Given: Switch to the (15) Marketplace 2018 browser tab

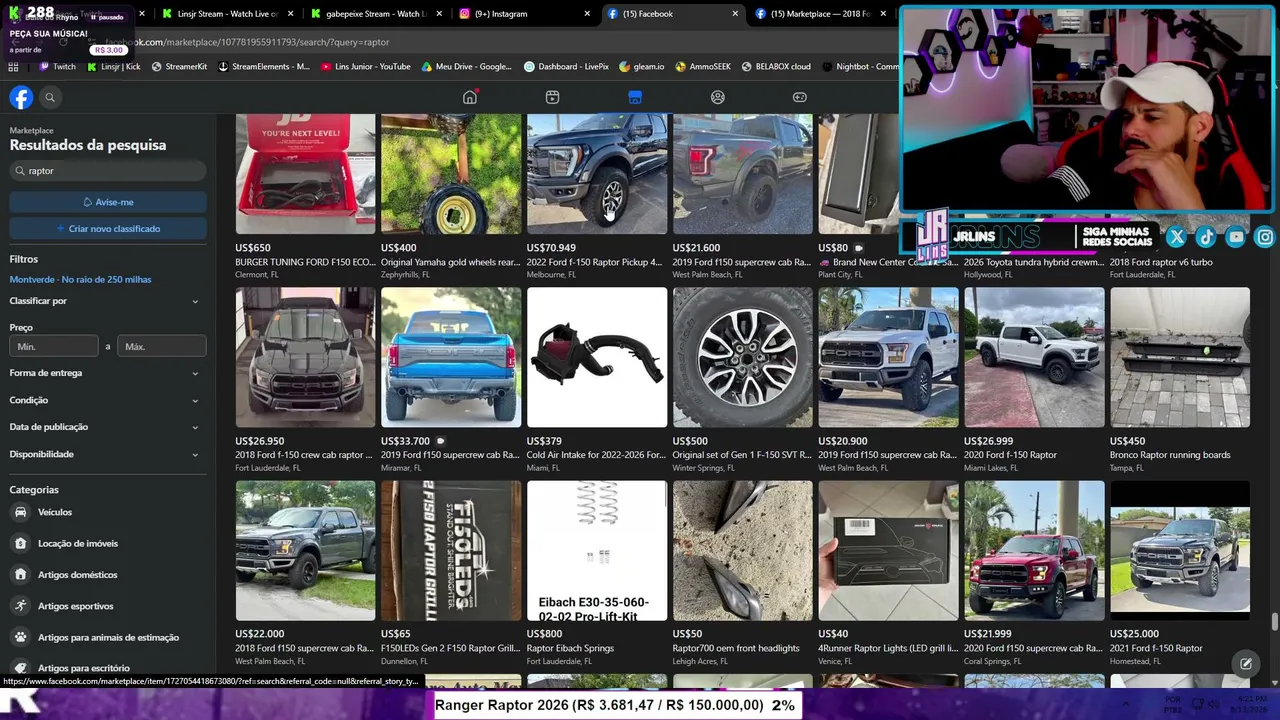Looking at the screenshot, I should click(x=820, y=14).
